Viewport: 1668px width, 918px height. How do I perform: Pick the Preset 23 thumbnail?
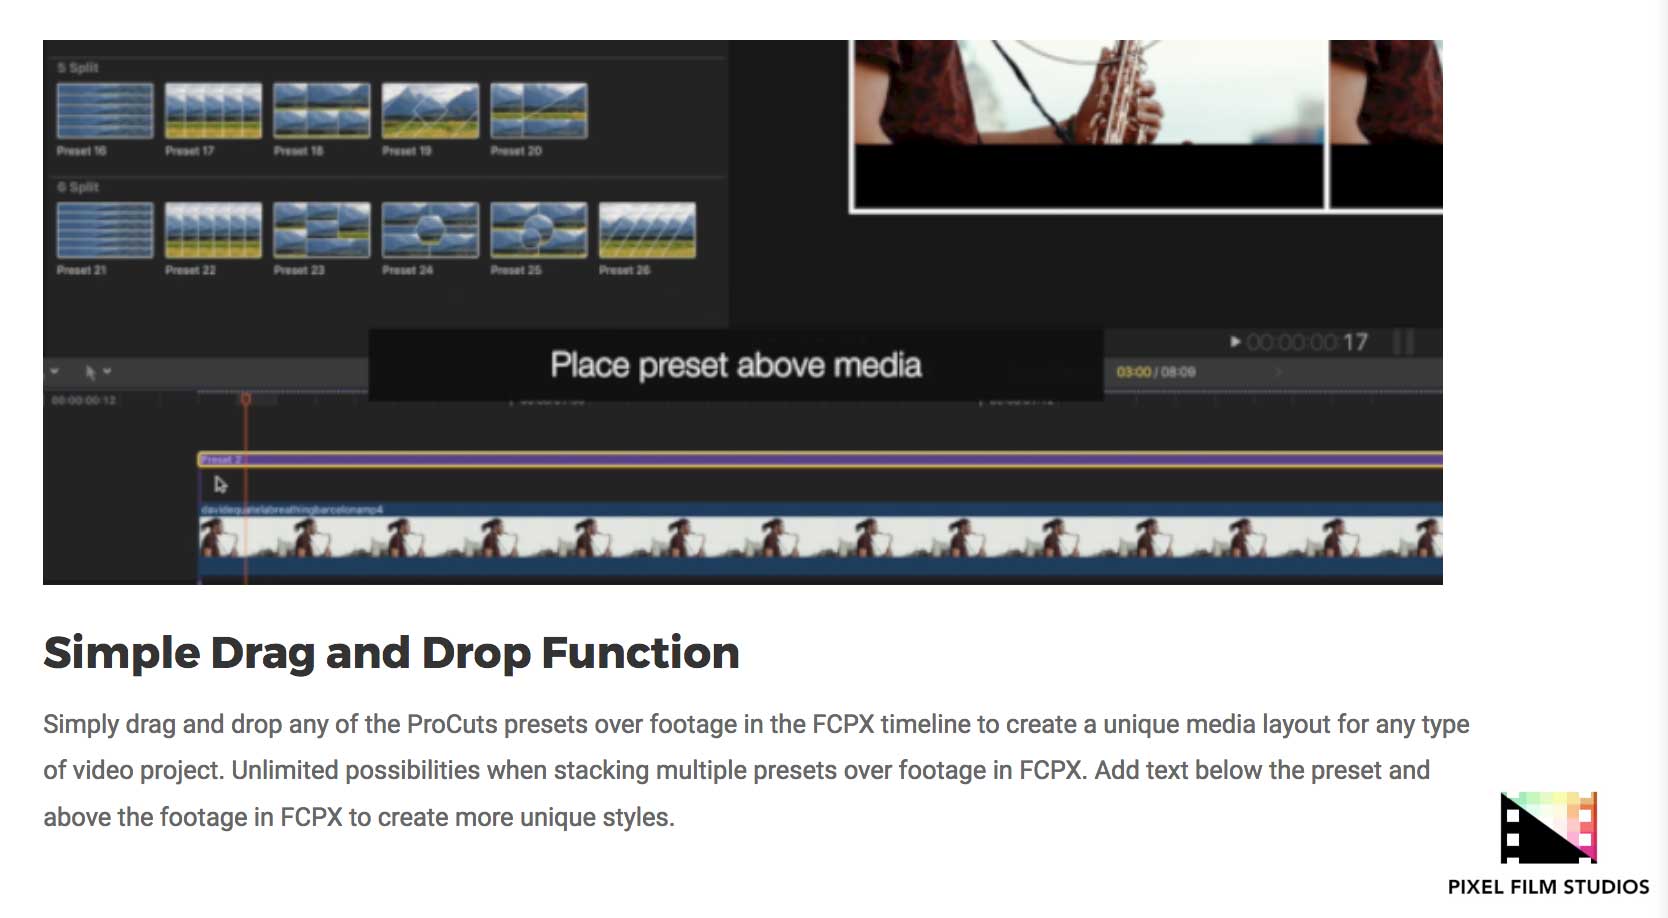click(321, 230)
